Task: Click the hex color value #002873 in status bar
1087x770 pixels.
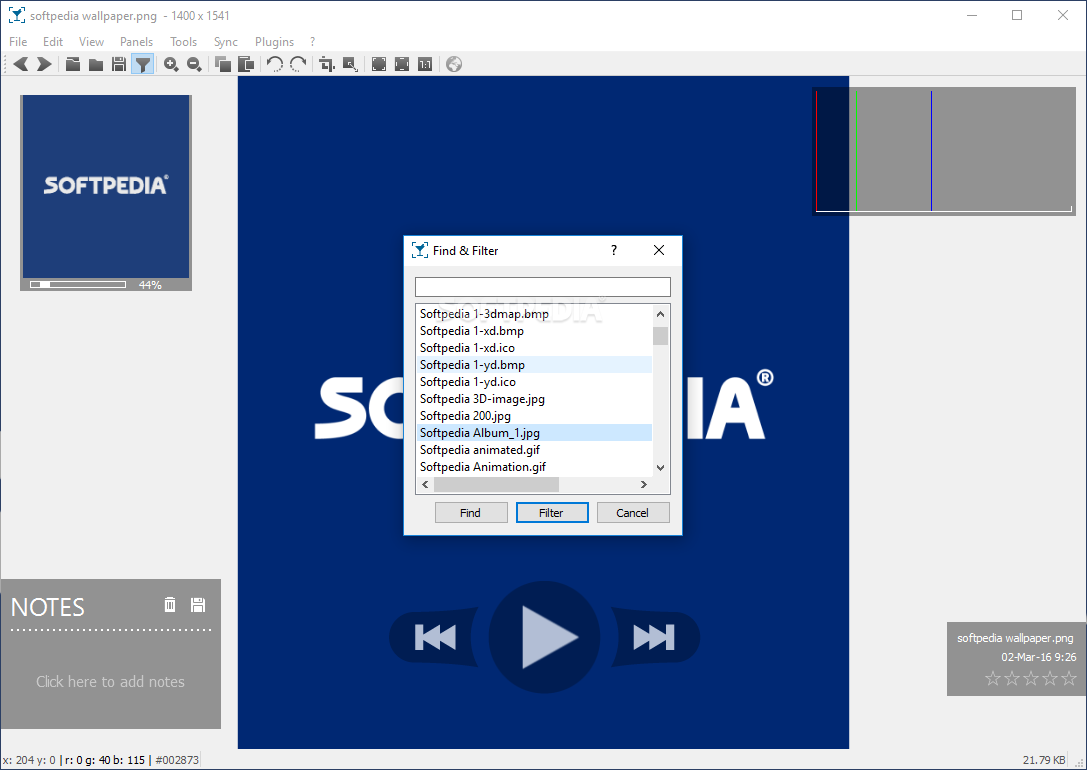Action: 177,760
